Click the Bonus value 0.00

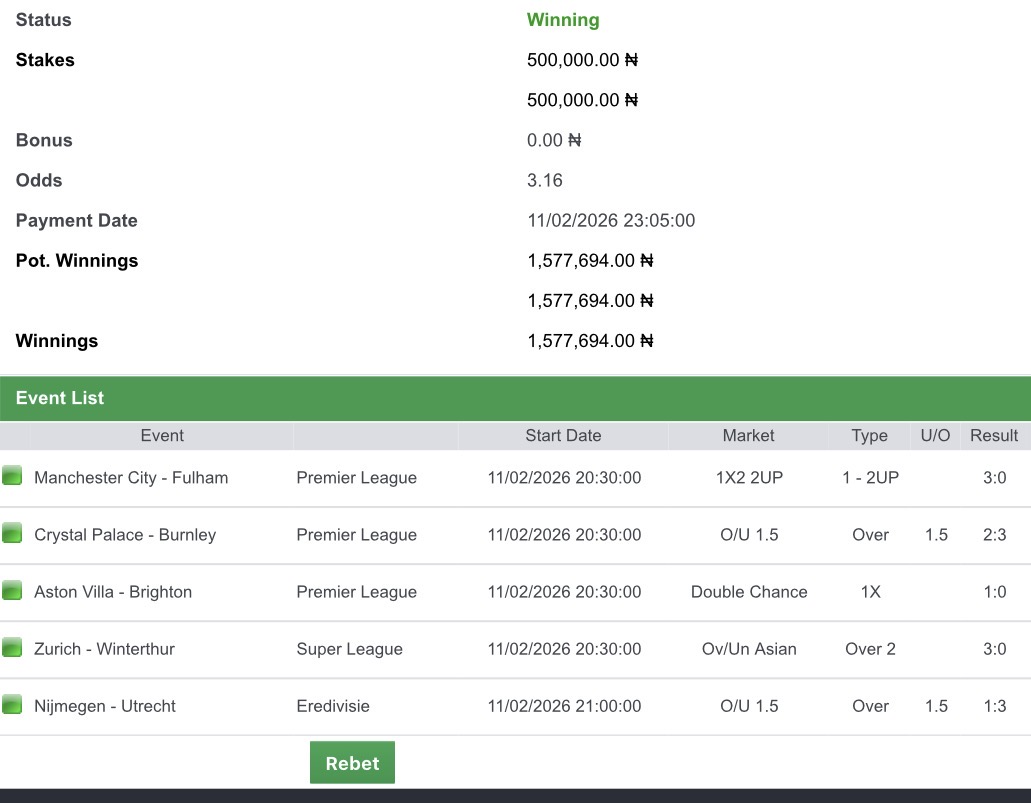pyautogui.click(x=554, y=140)
